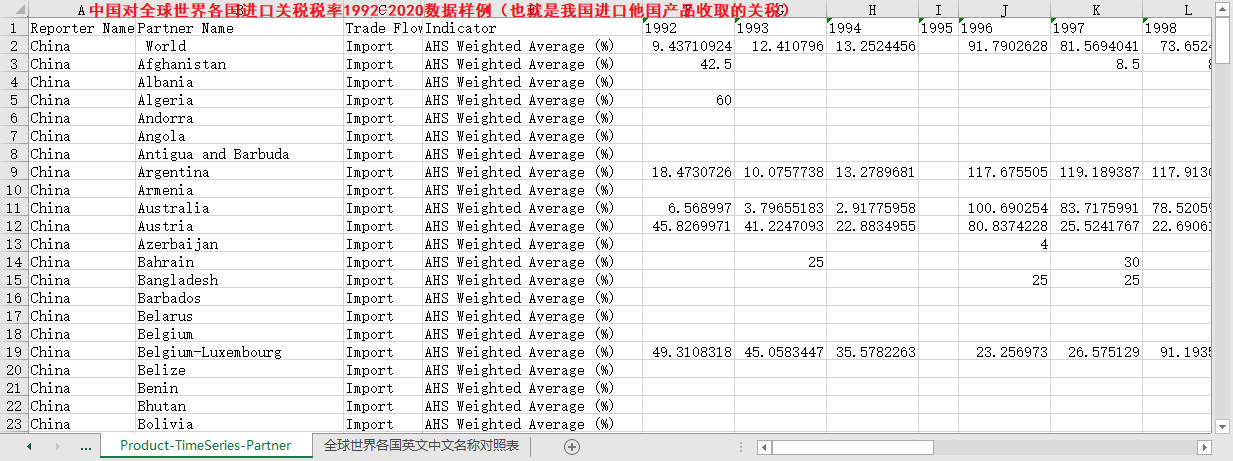Select row 1 header
Screen dimensions: 1233x461
(14, 28)
